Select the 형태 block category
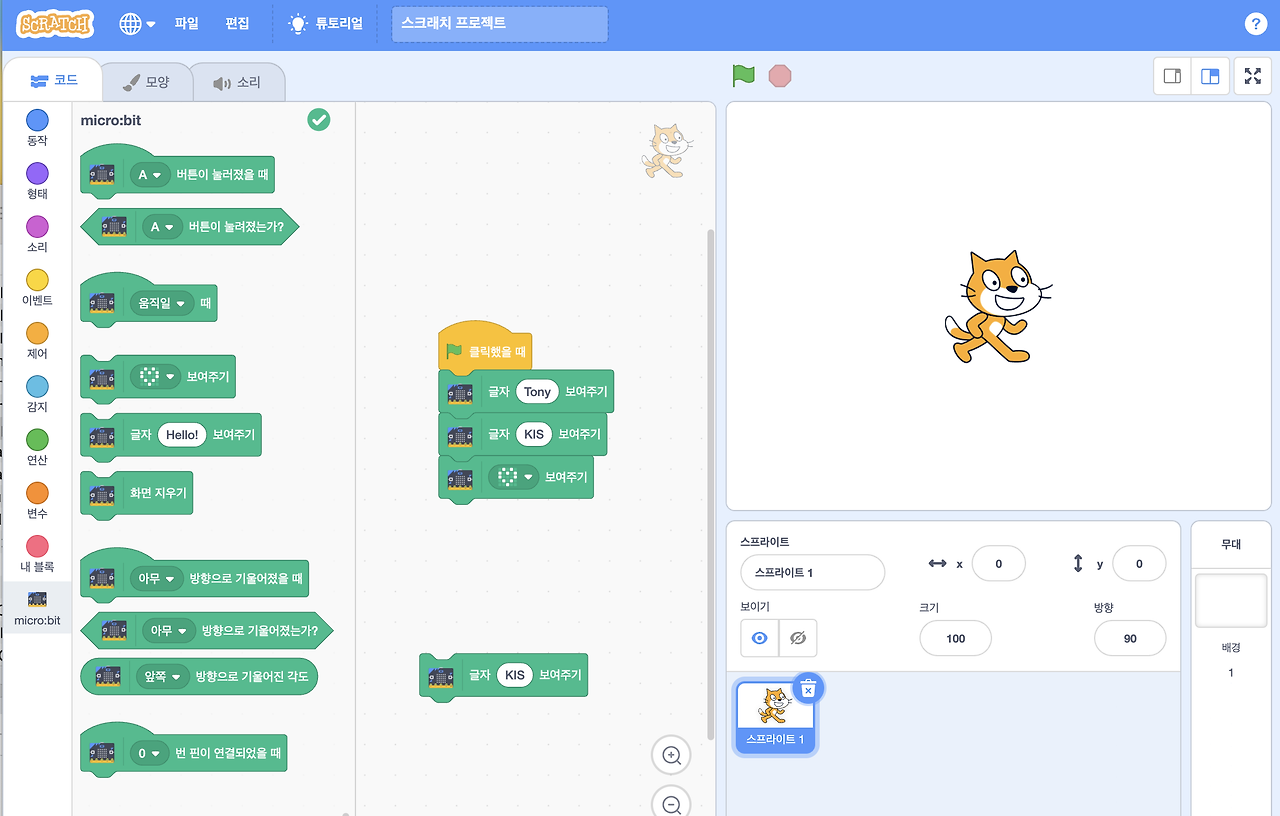This screenshot has width=1280, height=816. 37,182
